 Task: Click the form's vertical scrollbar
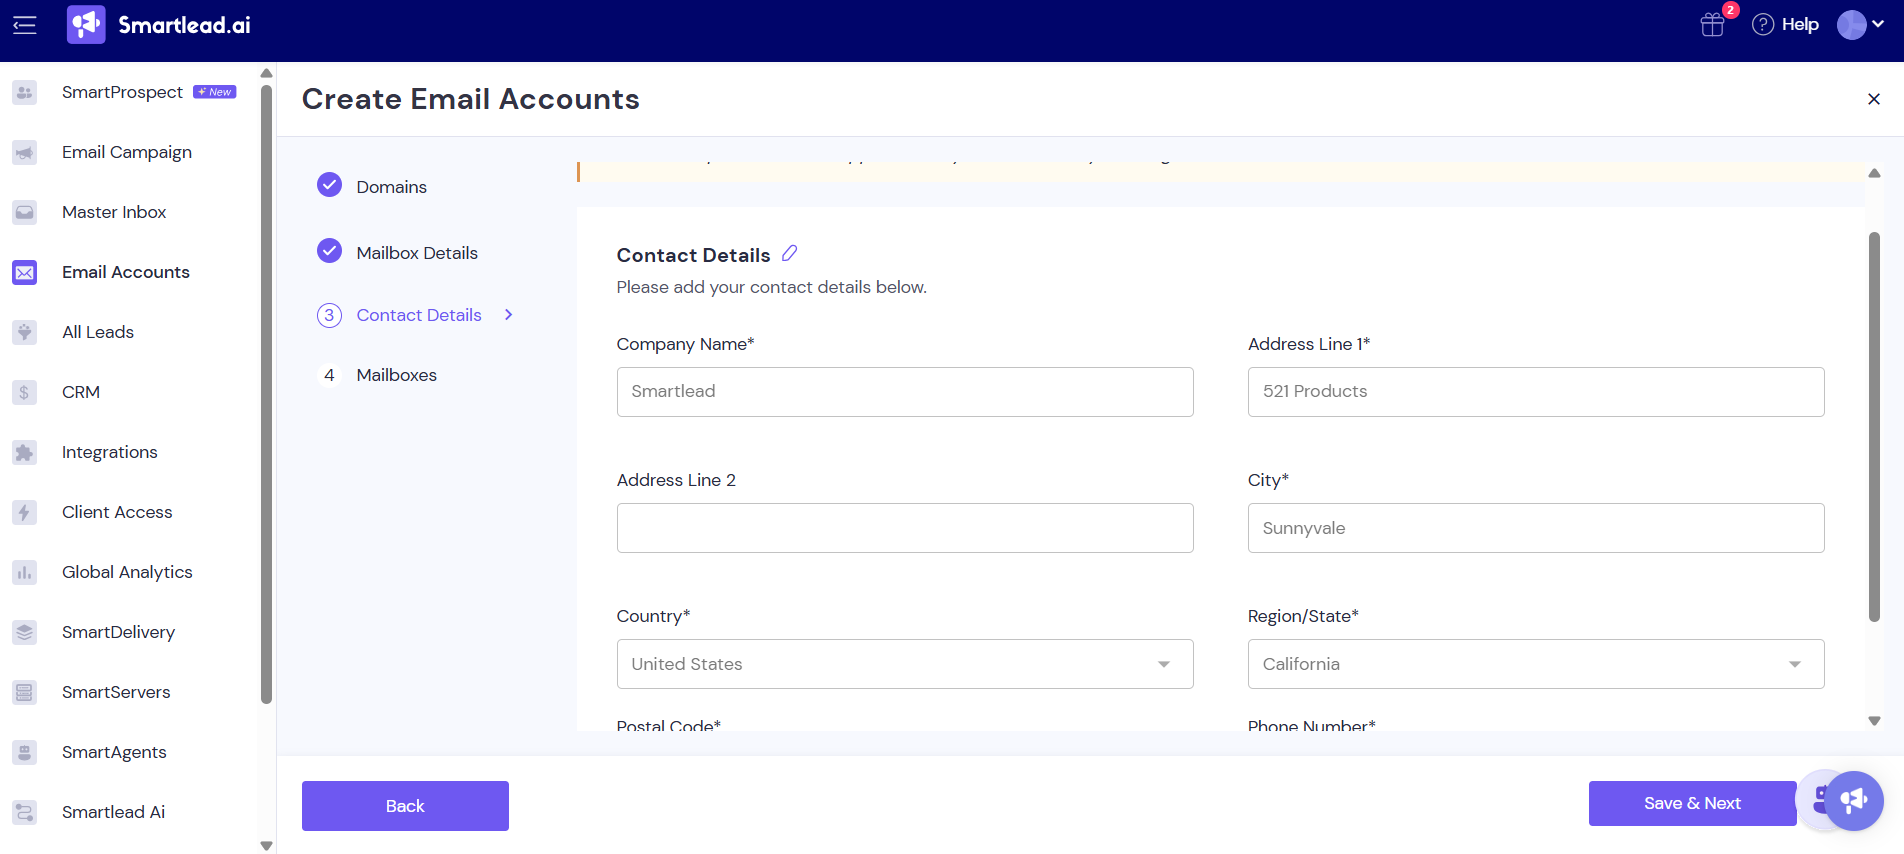click(x=1874, y=427)
